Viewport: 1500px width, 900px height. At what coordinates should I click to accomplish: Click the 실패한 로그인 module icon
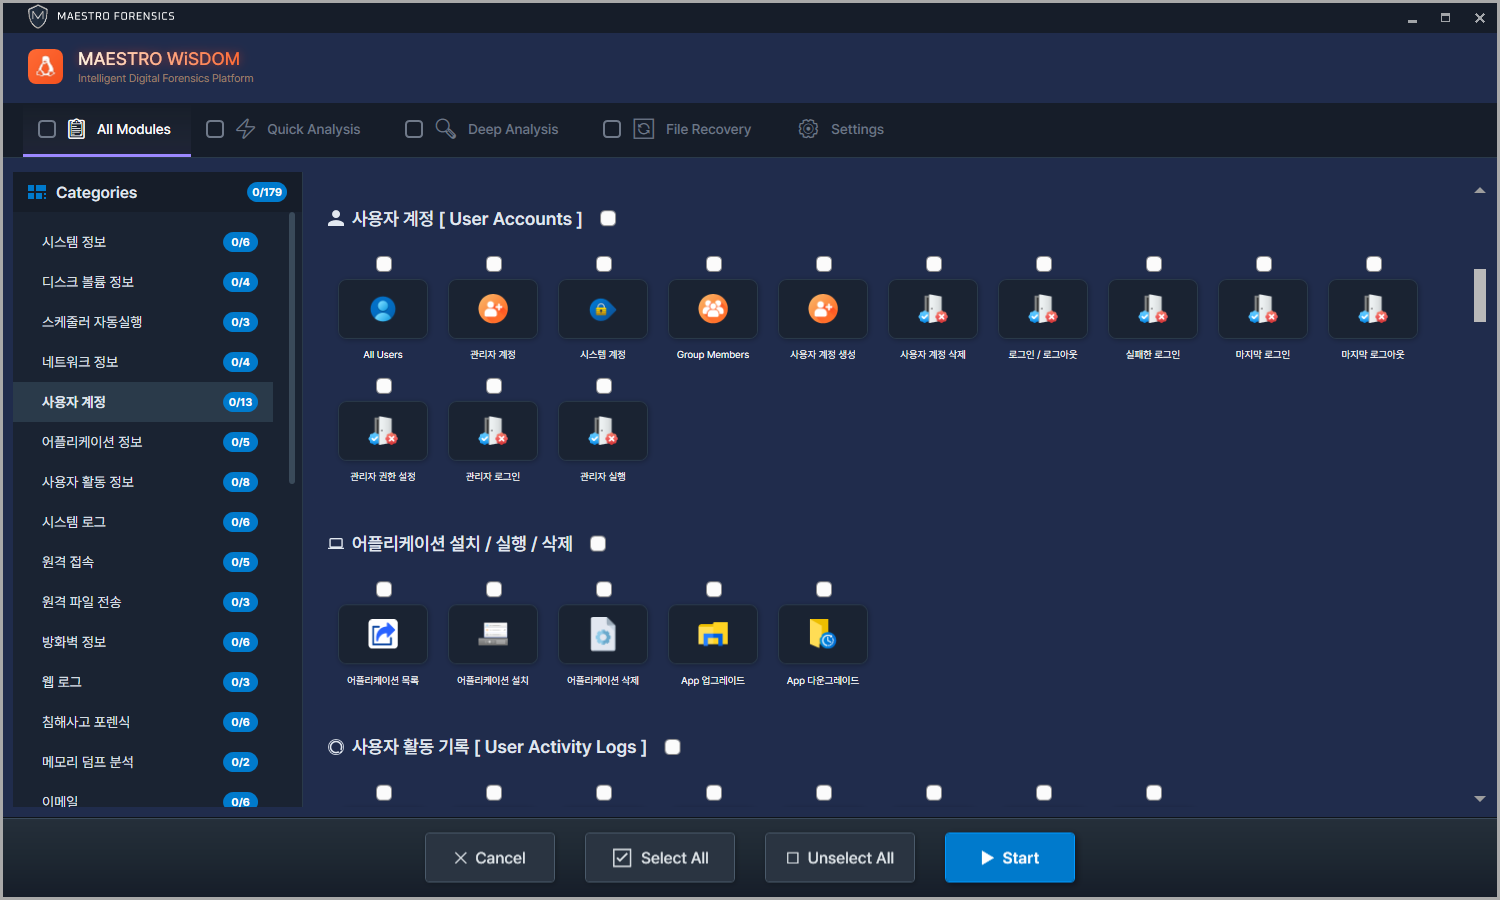(1153, 310)
